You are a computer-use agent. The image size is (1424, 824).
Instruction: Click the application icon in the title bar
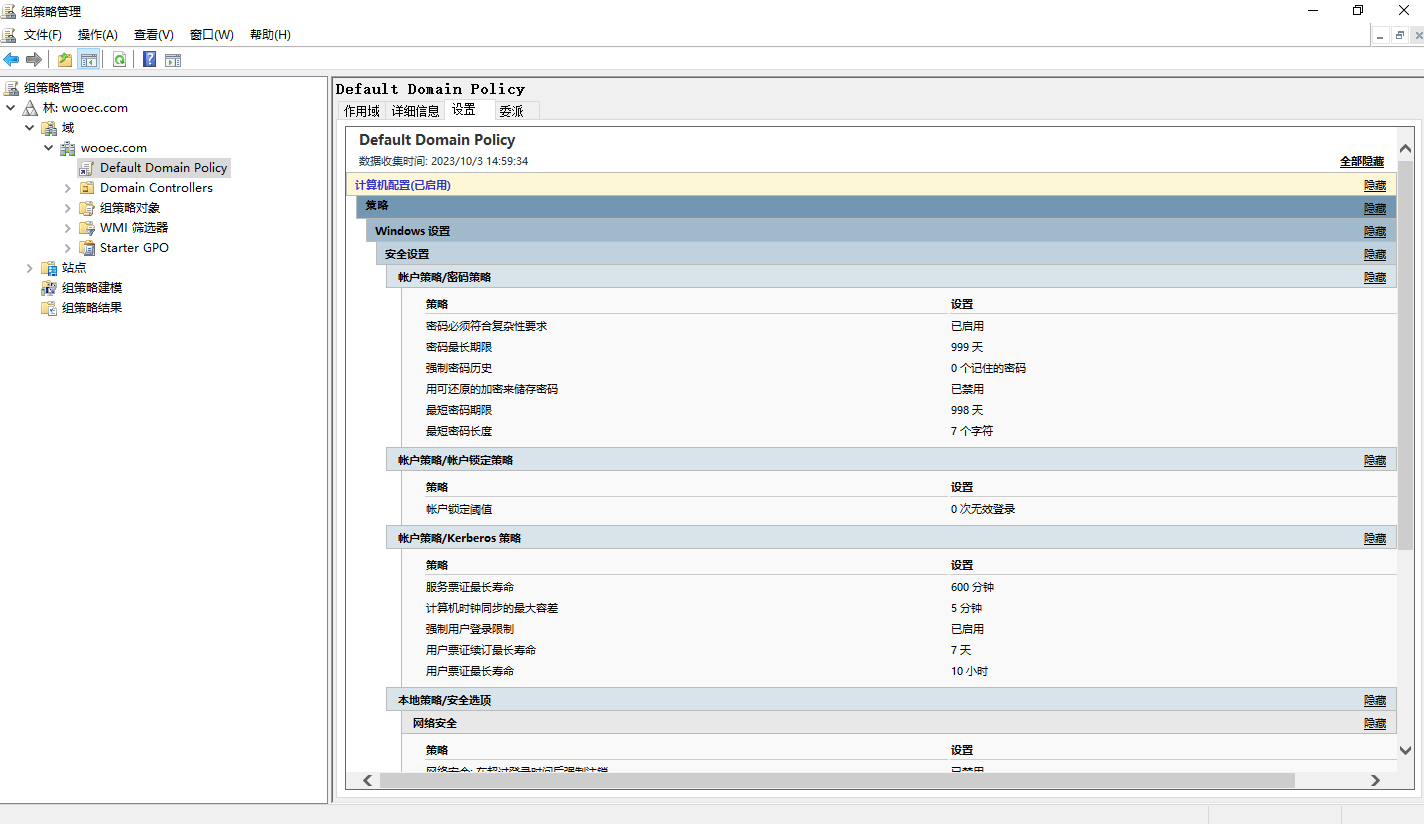point(10,11)
